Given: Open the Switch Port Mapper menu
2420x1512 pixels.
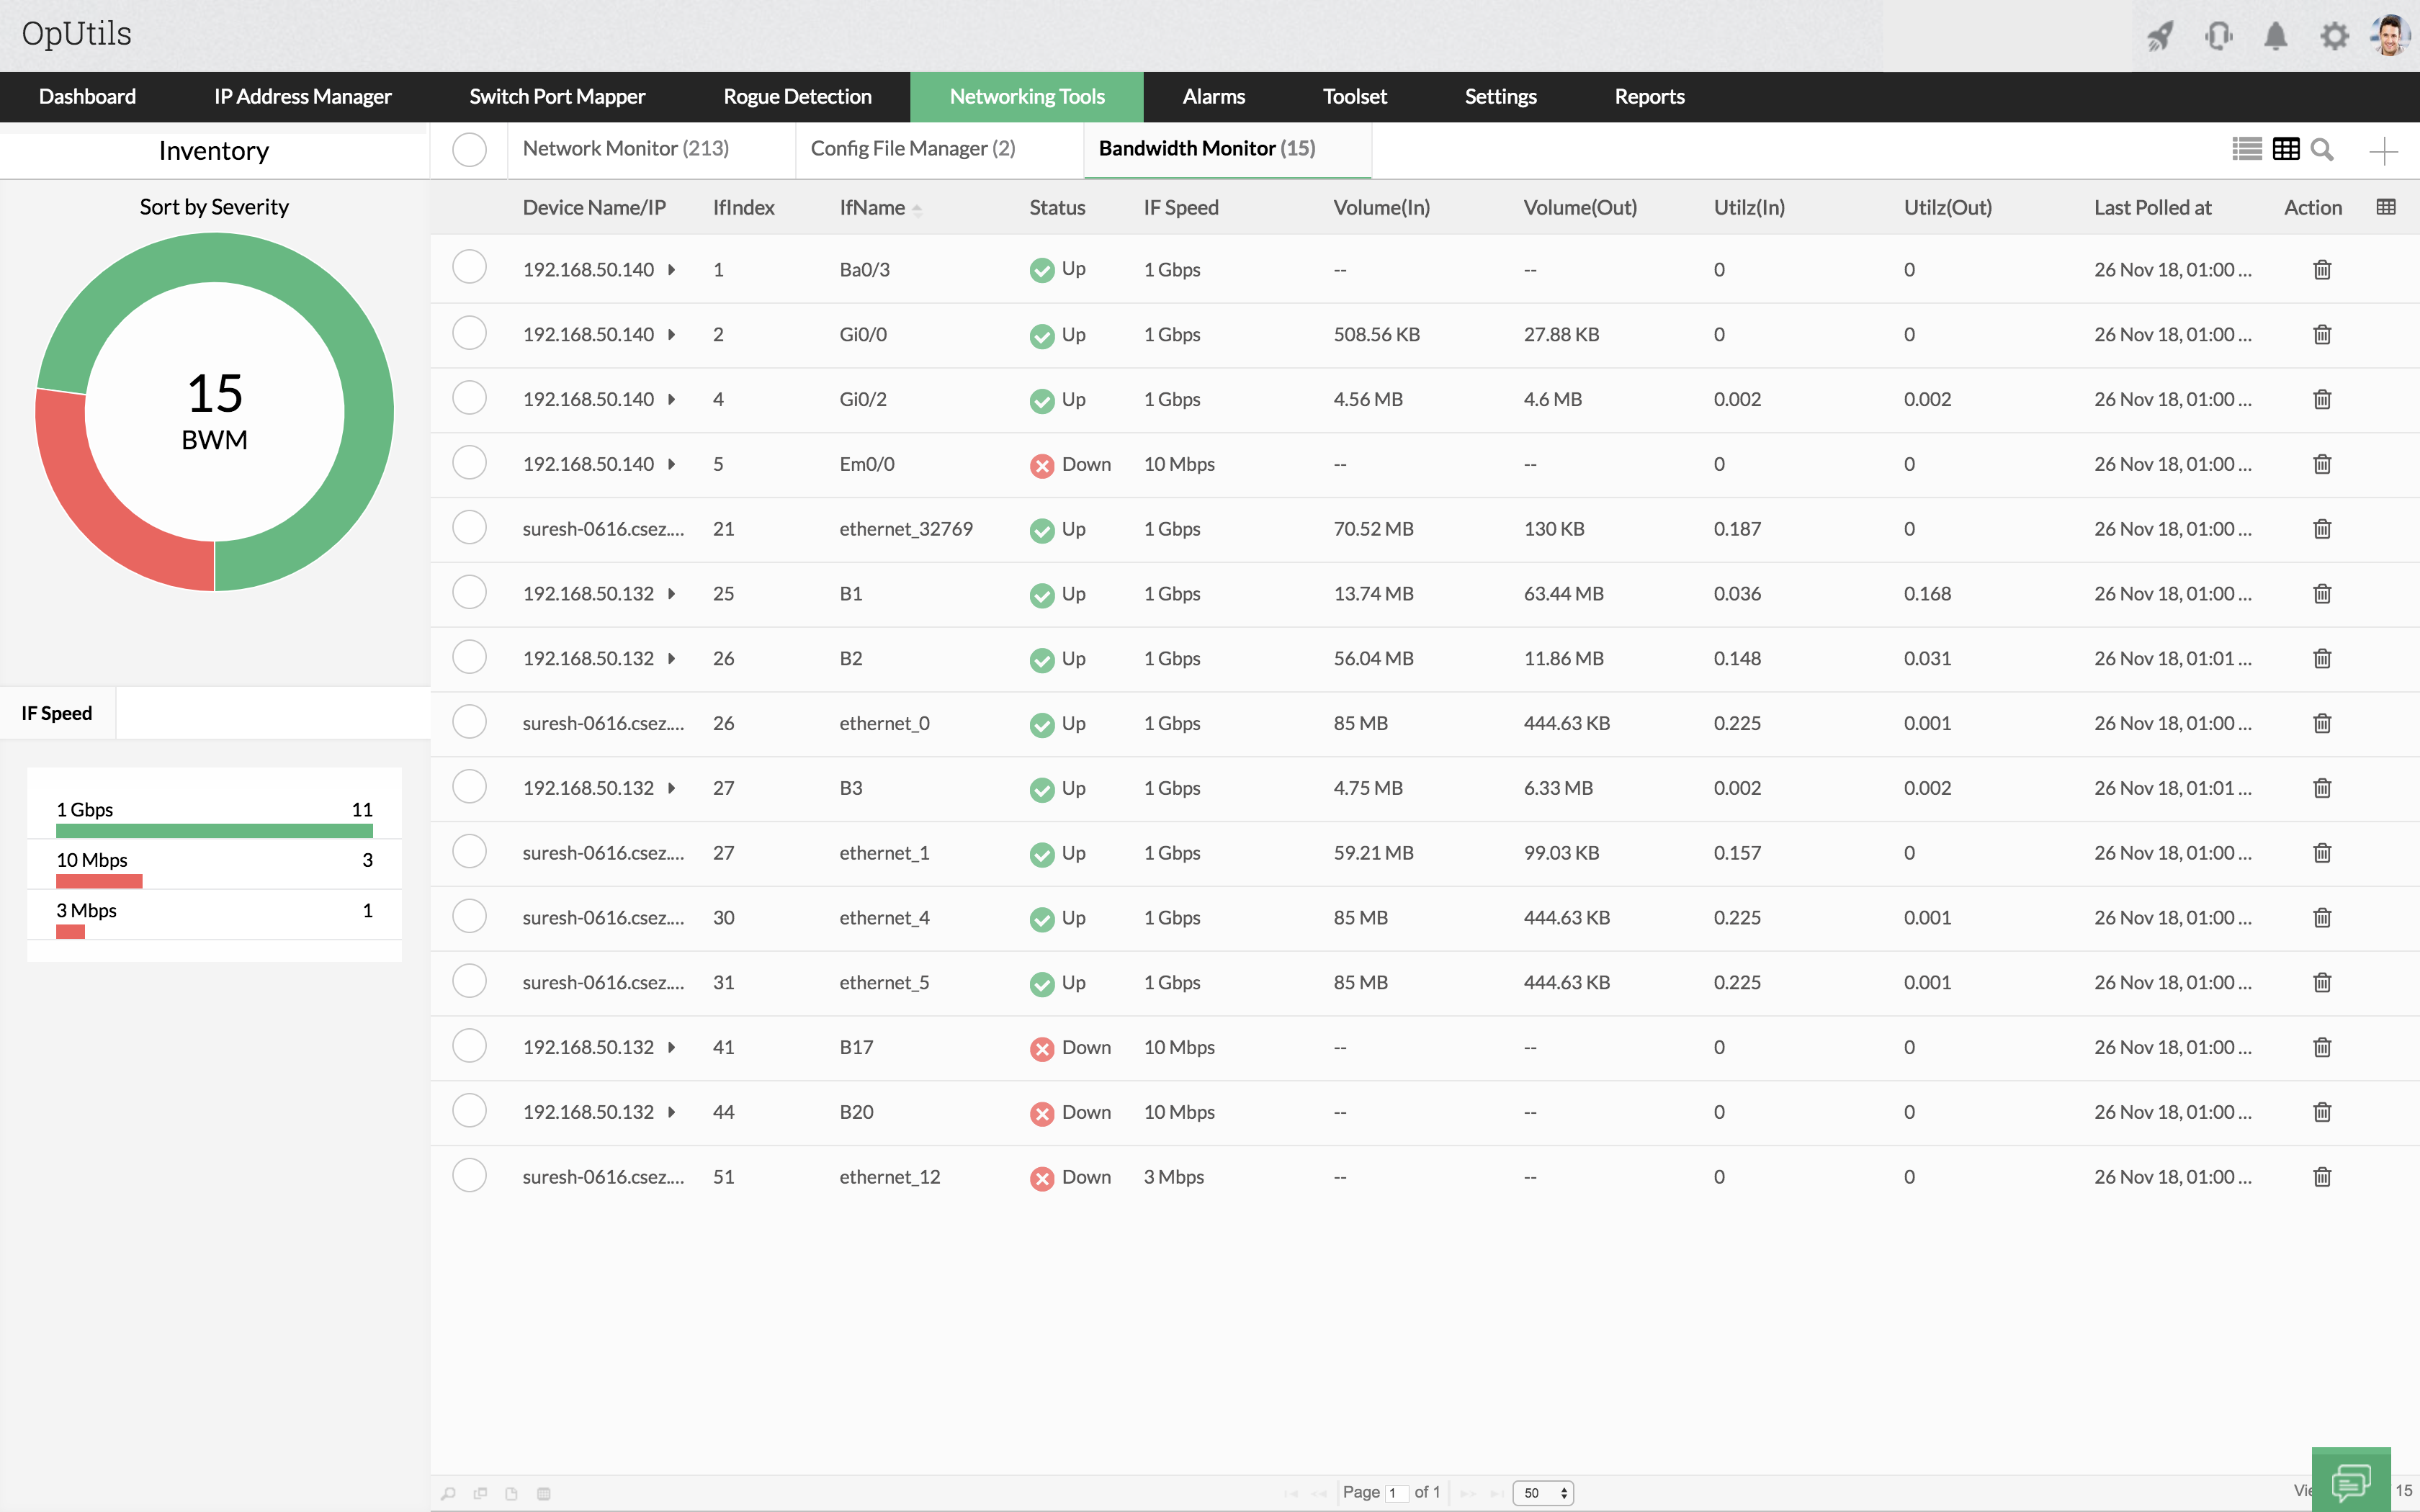Looking at the screenshot, I should pyautogui.click(x=557, y=97).
